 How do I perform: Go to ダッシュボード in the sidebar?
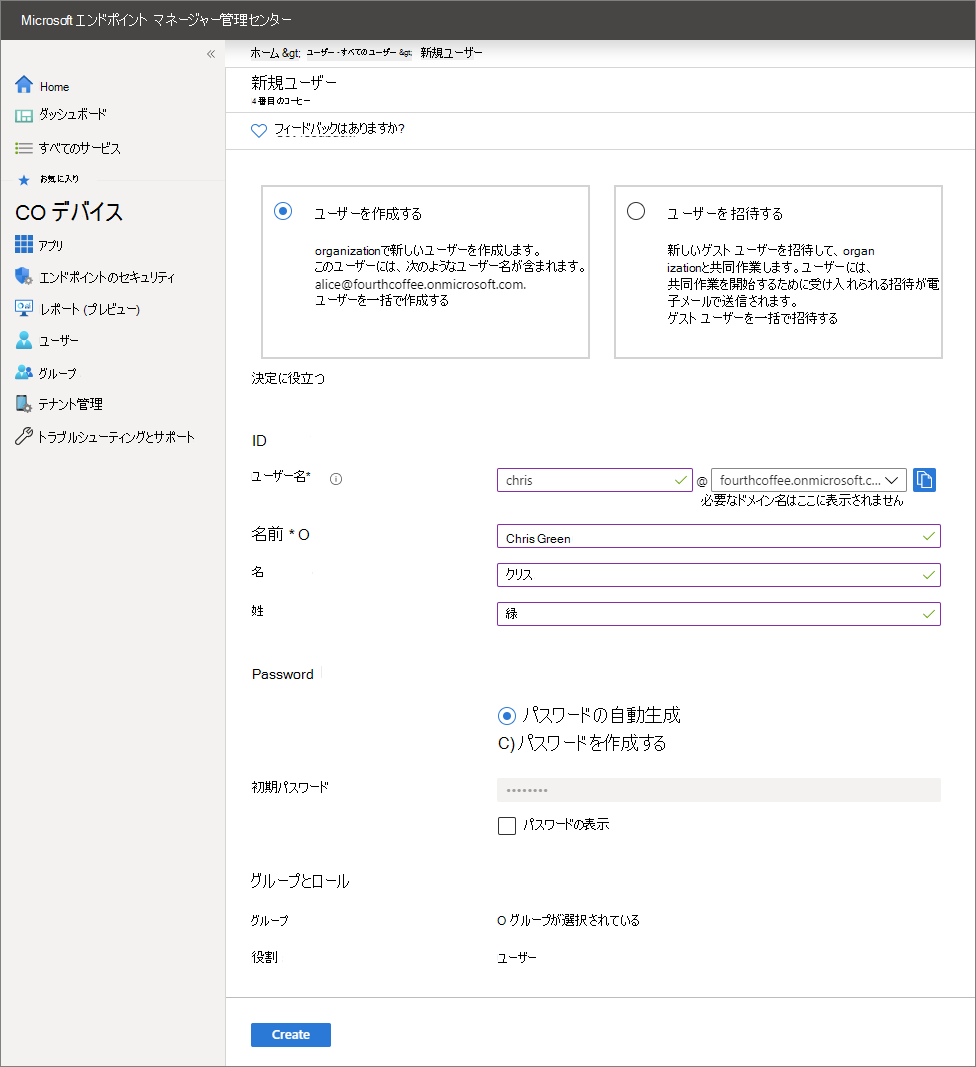(73, 114)
